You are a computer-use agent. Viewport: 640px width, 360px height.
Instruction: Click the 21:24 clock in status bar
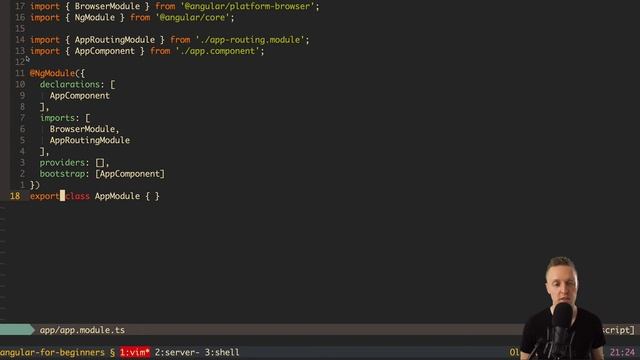[622, 352]
